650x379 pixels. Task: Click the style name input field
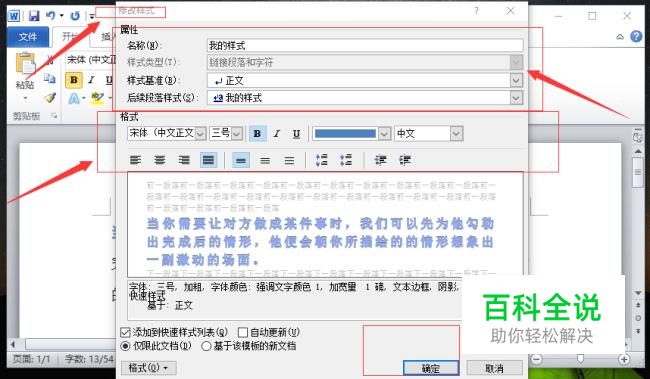(365, 45)
